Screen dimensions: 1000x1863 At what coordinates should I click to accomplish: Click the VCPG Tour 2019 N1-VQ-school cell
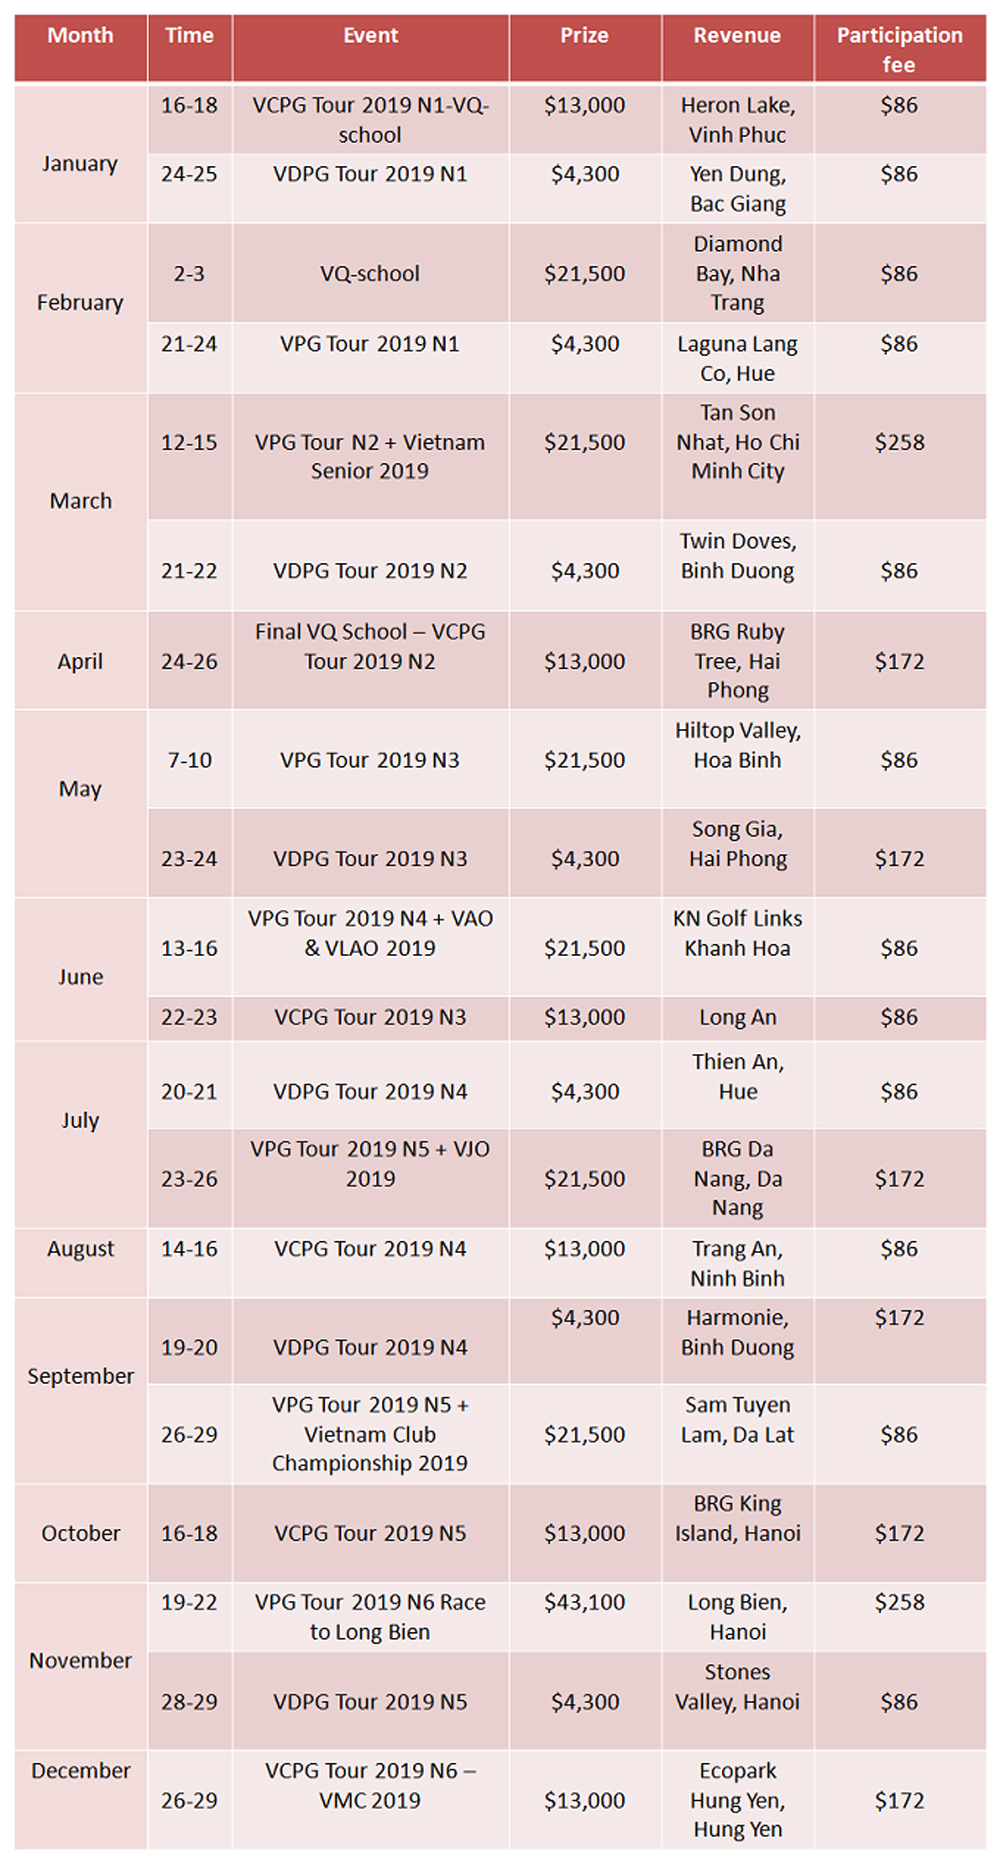click(x=371, y=119)
